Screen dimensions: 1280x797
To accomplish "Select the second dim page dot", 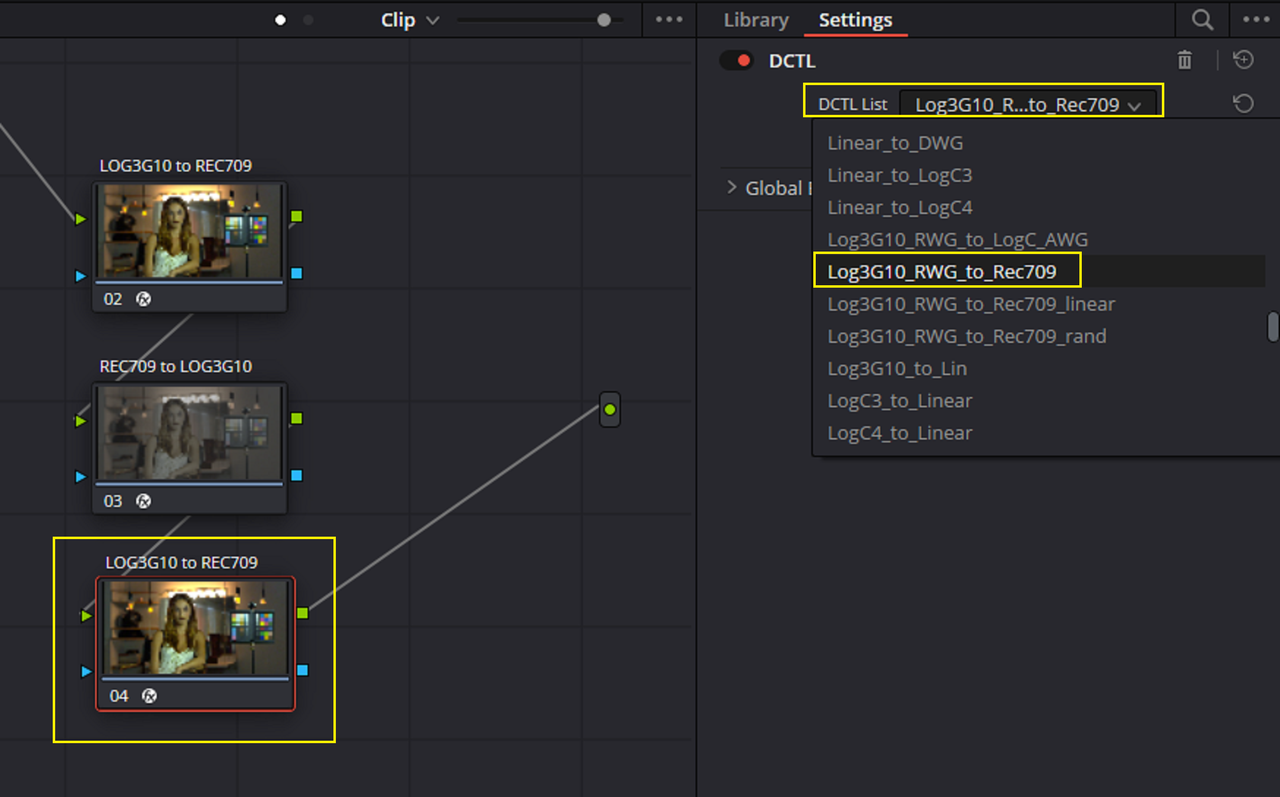I will coord(308,20).
